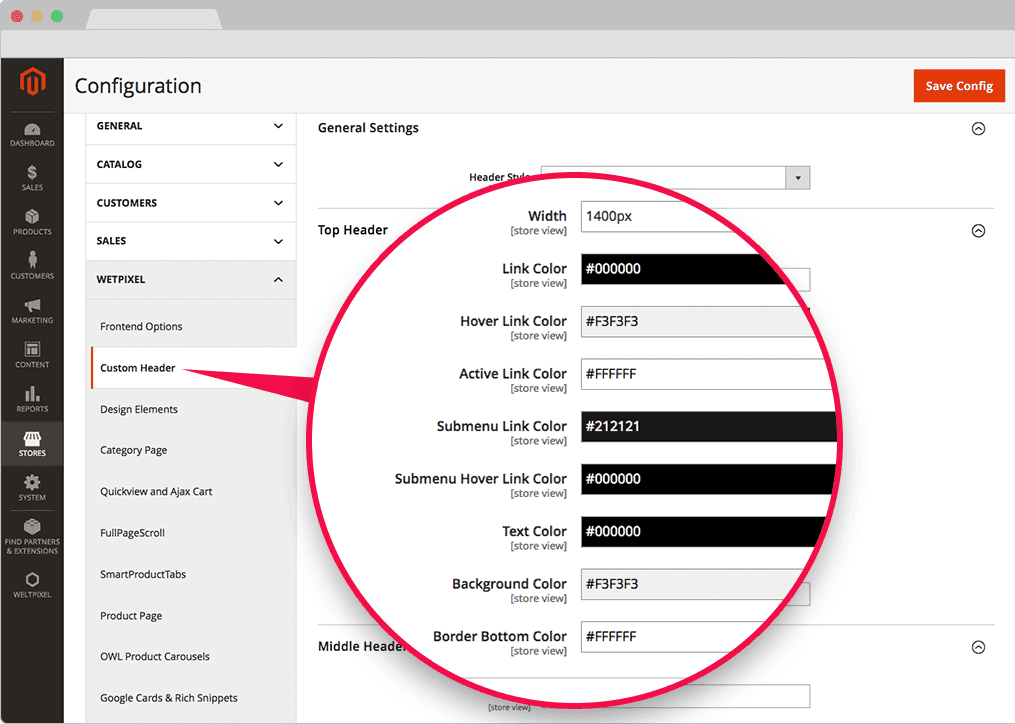1015x724 pixels.
Task: Open the Header Style dropdown
Action: 797,178
